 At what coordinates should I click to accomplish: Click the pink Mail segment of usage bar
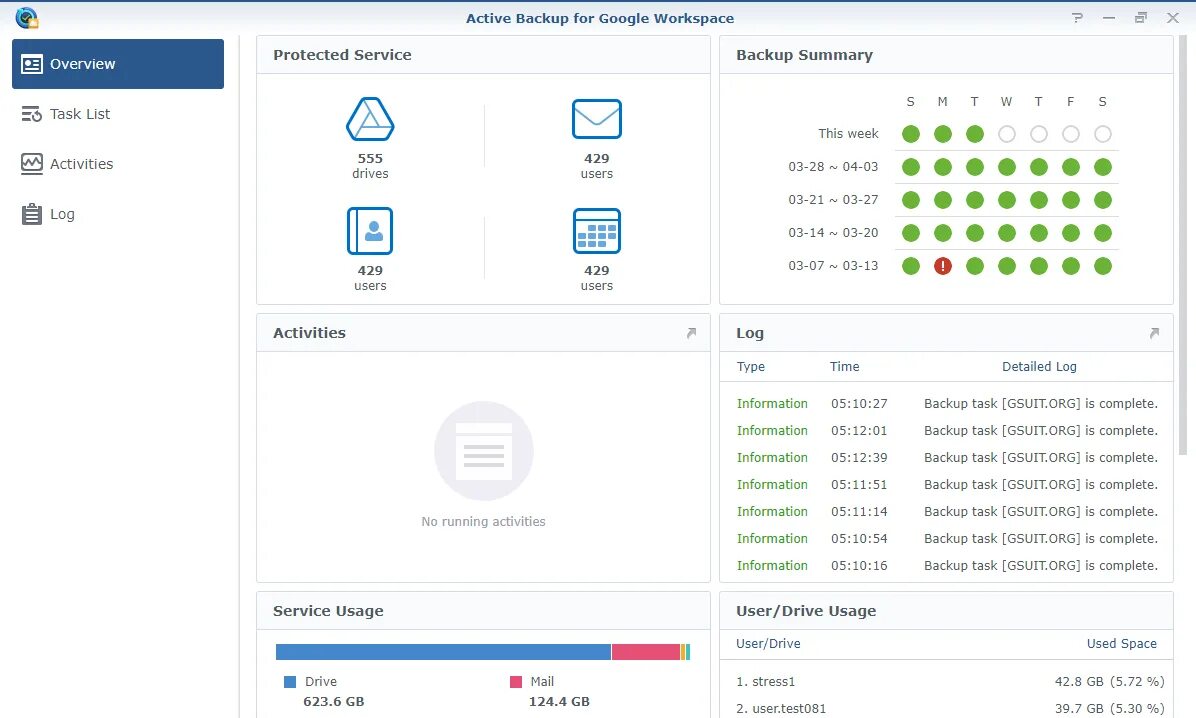pyautogui.click(x=646, y=652)
